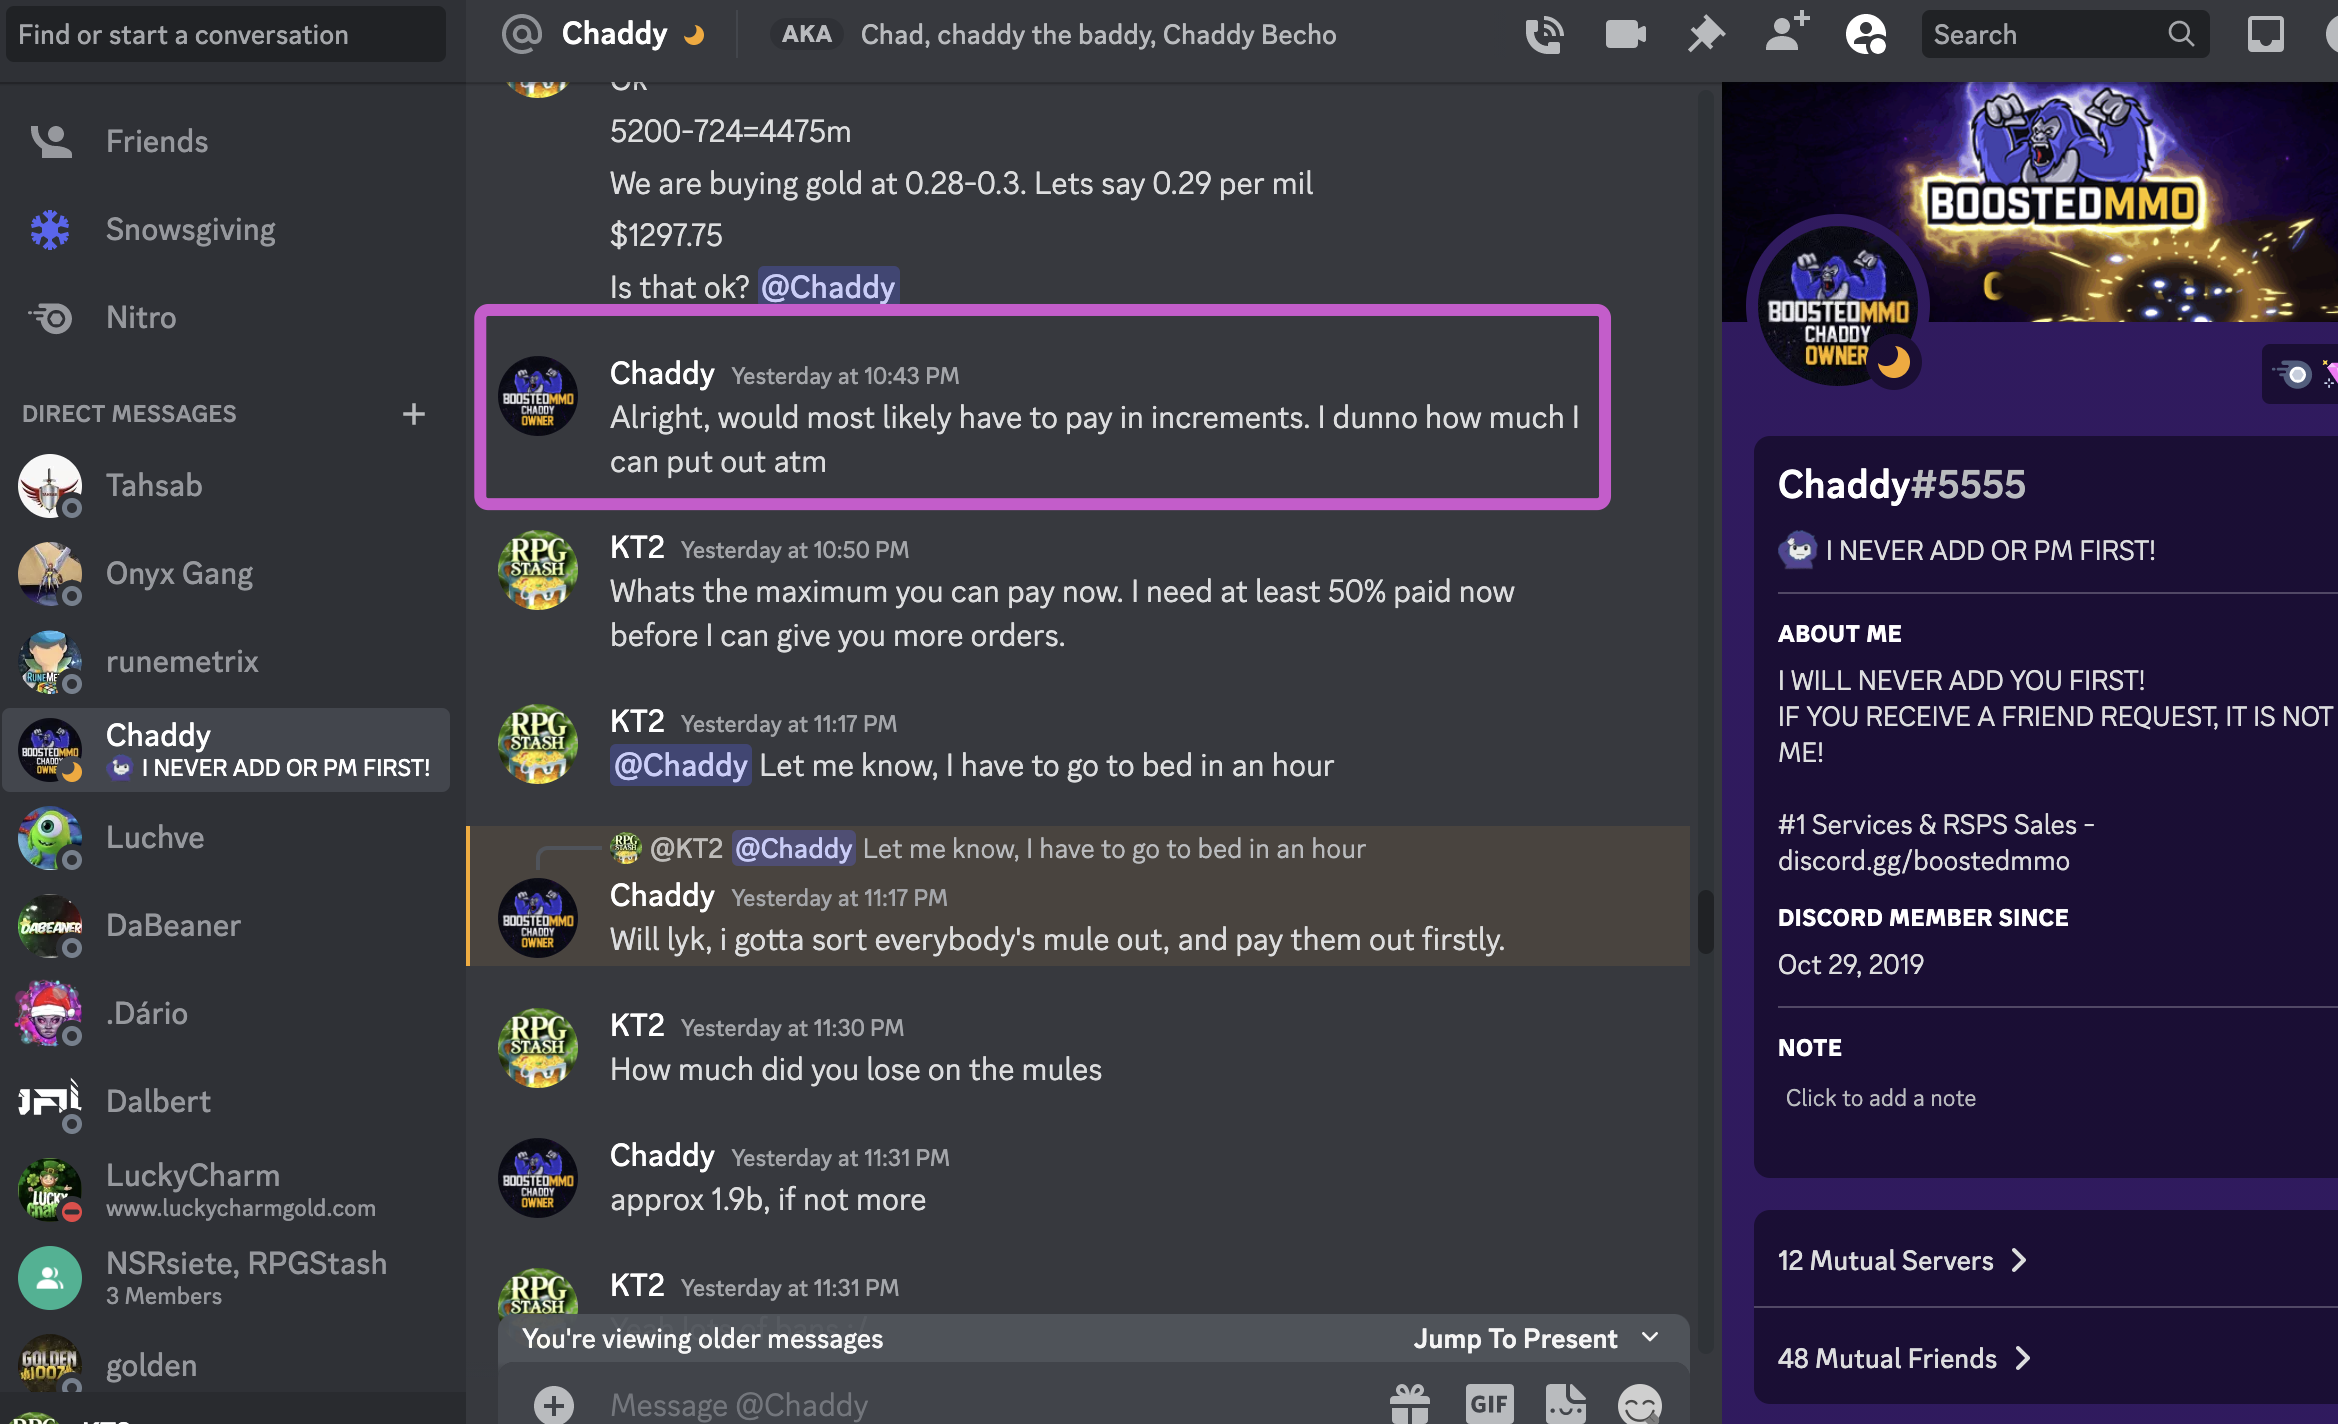The width and height of the screenshot is (2338, 1424).
Task: Add friends to DM icon
Action: (x=1786, y=33)
